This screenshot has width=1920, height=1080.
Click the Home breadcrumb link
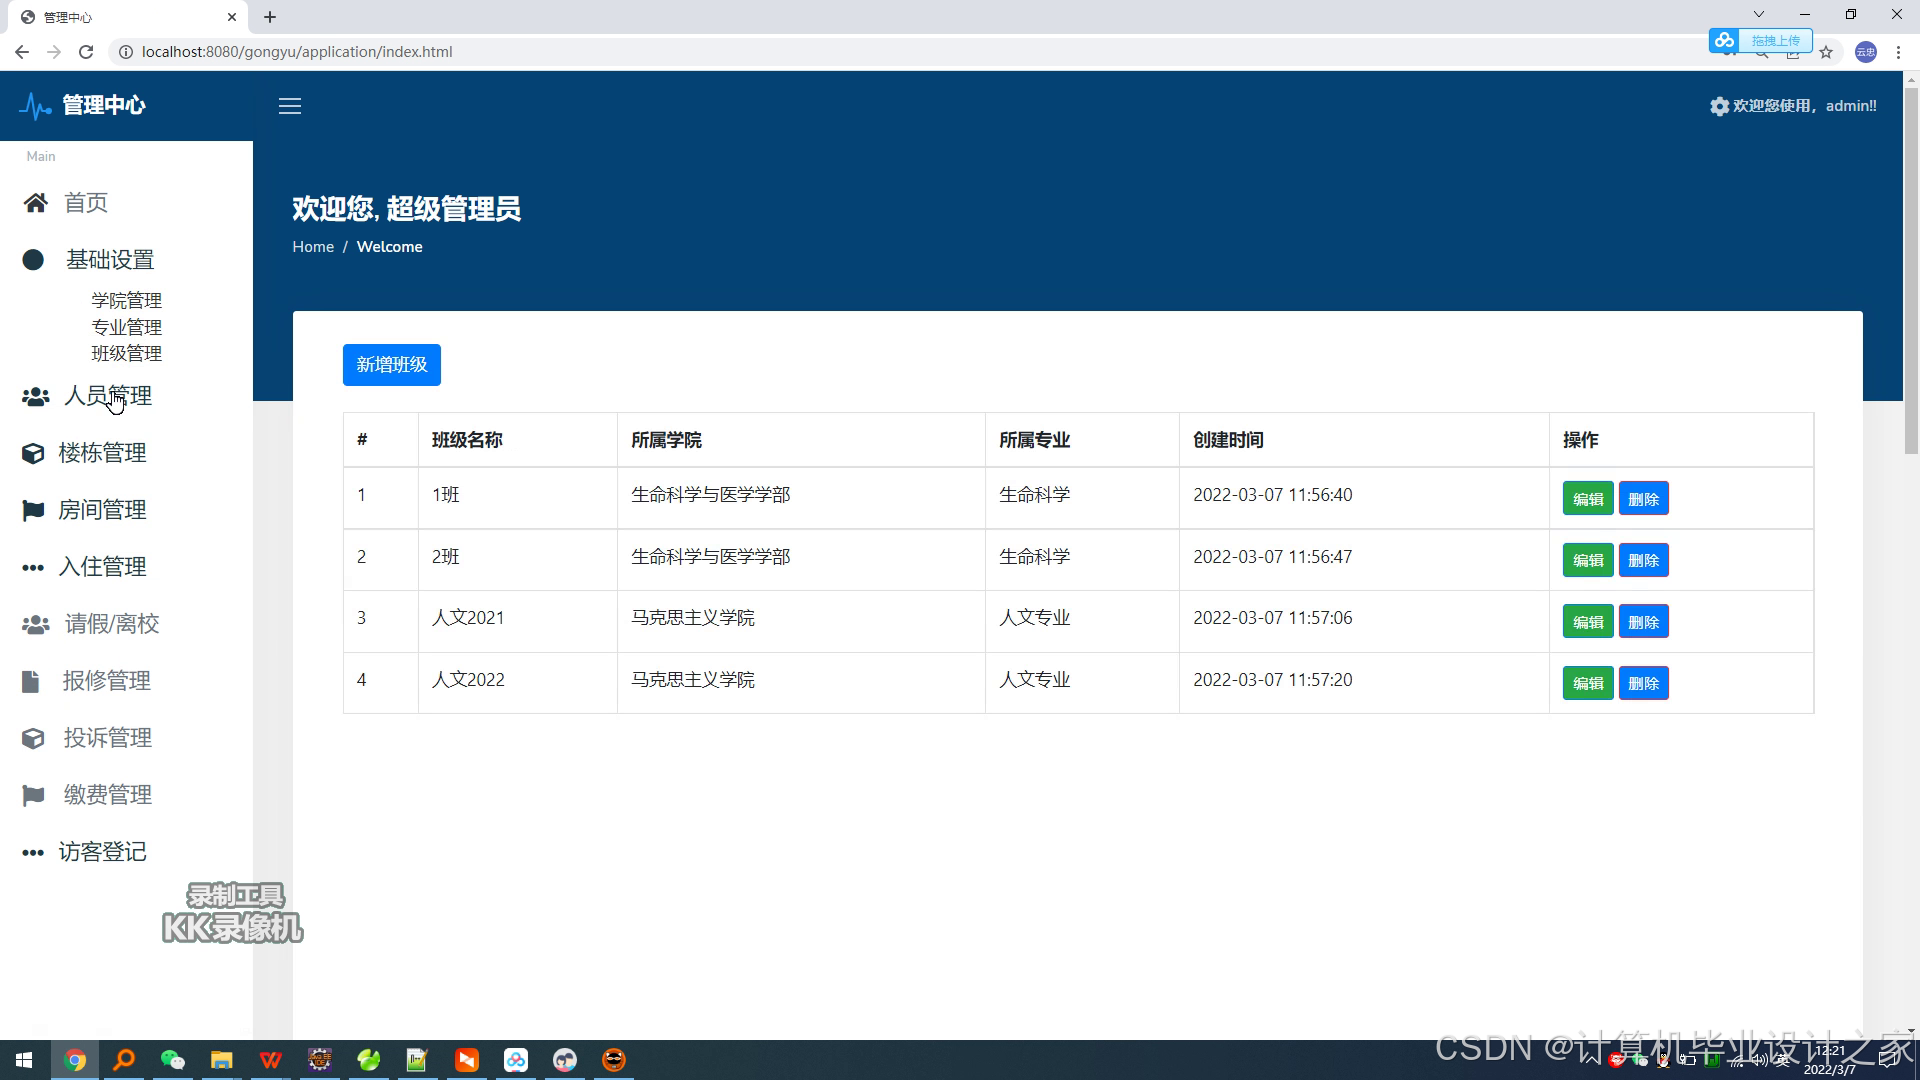click(313, 247)
